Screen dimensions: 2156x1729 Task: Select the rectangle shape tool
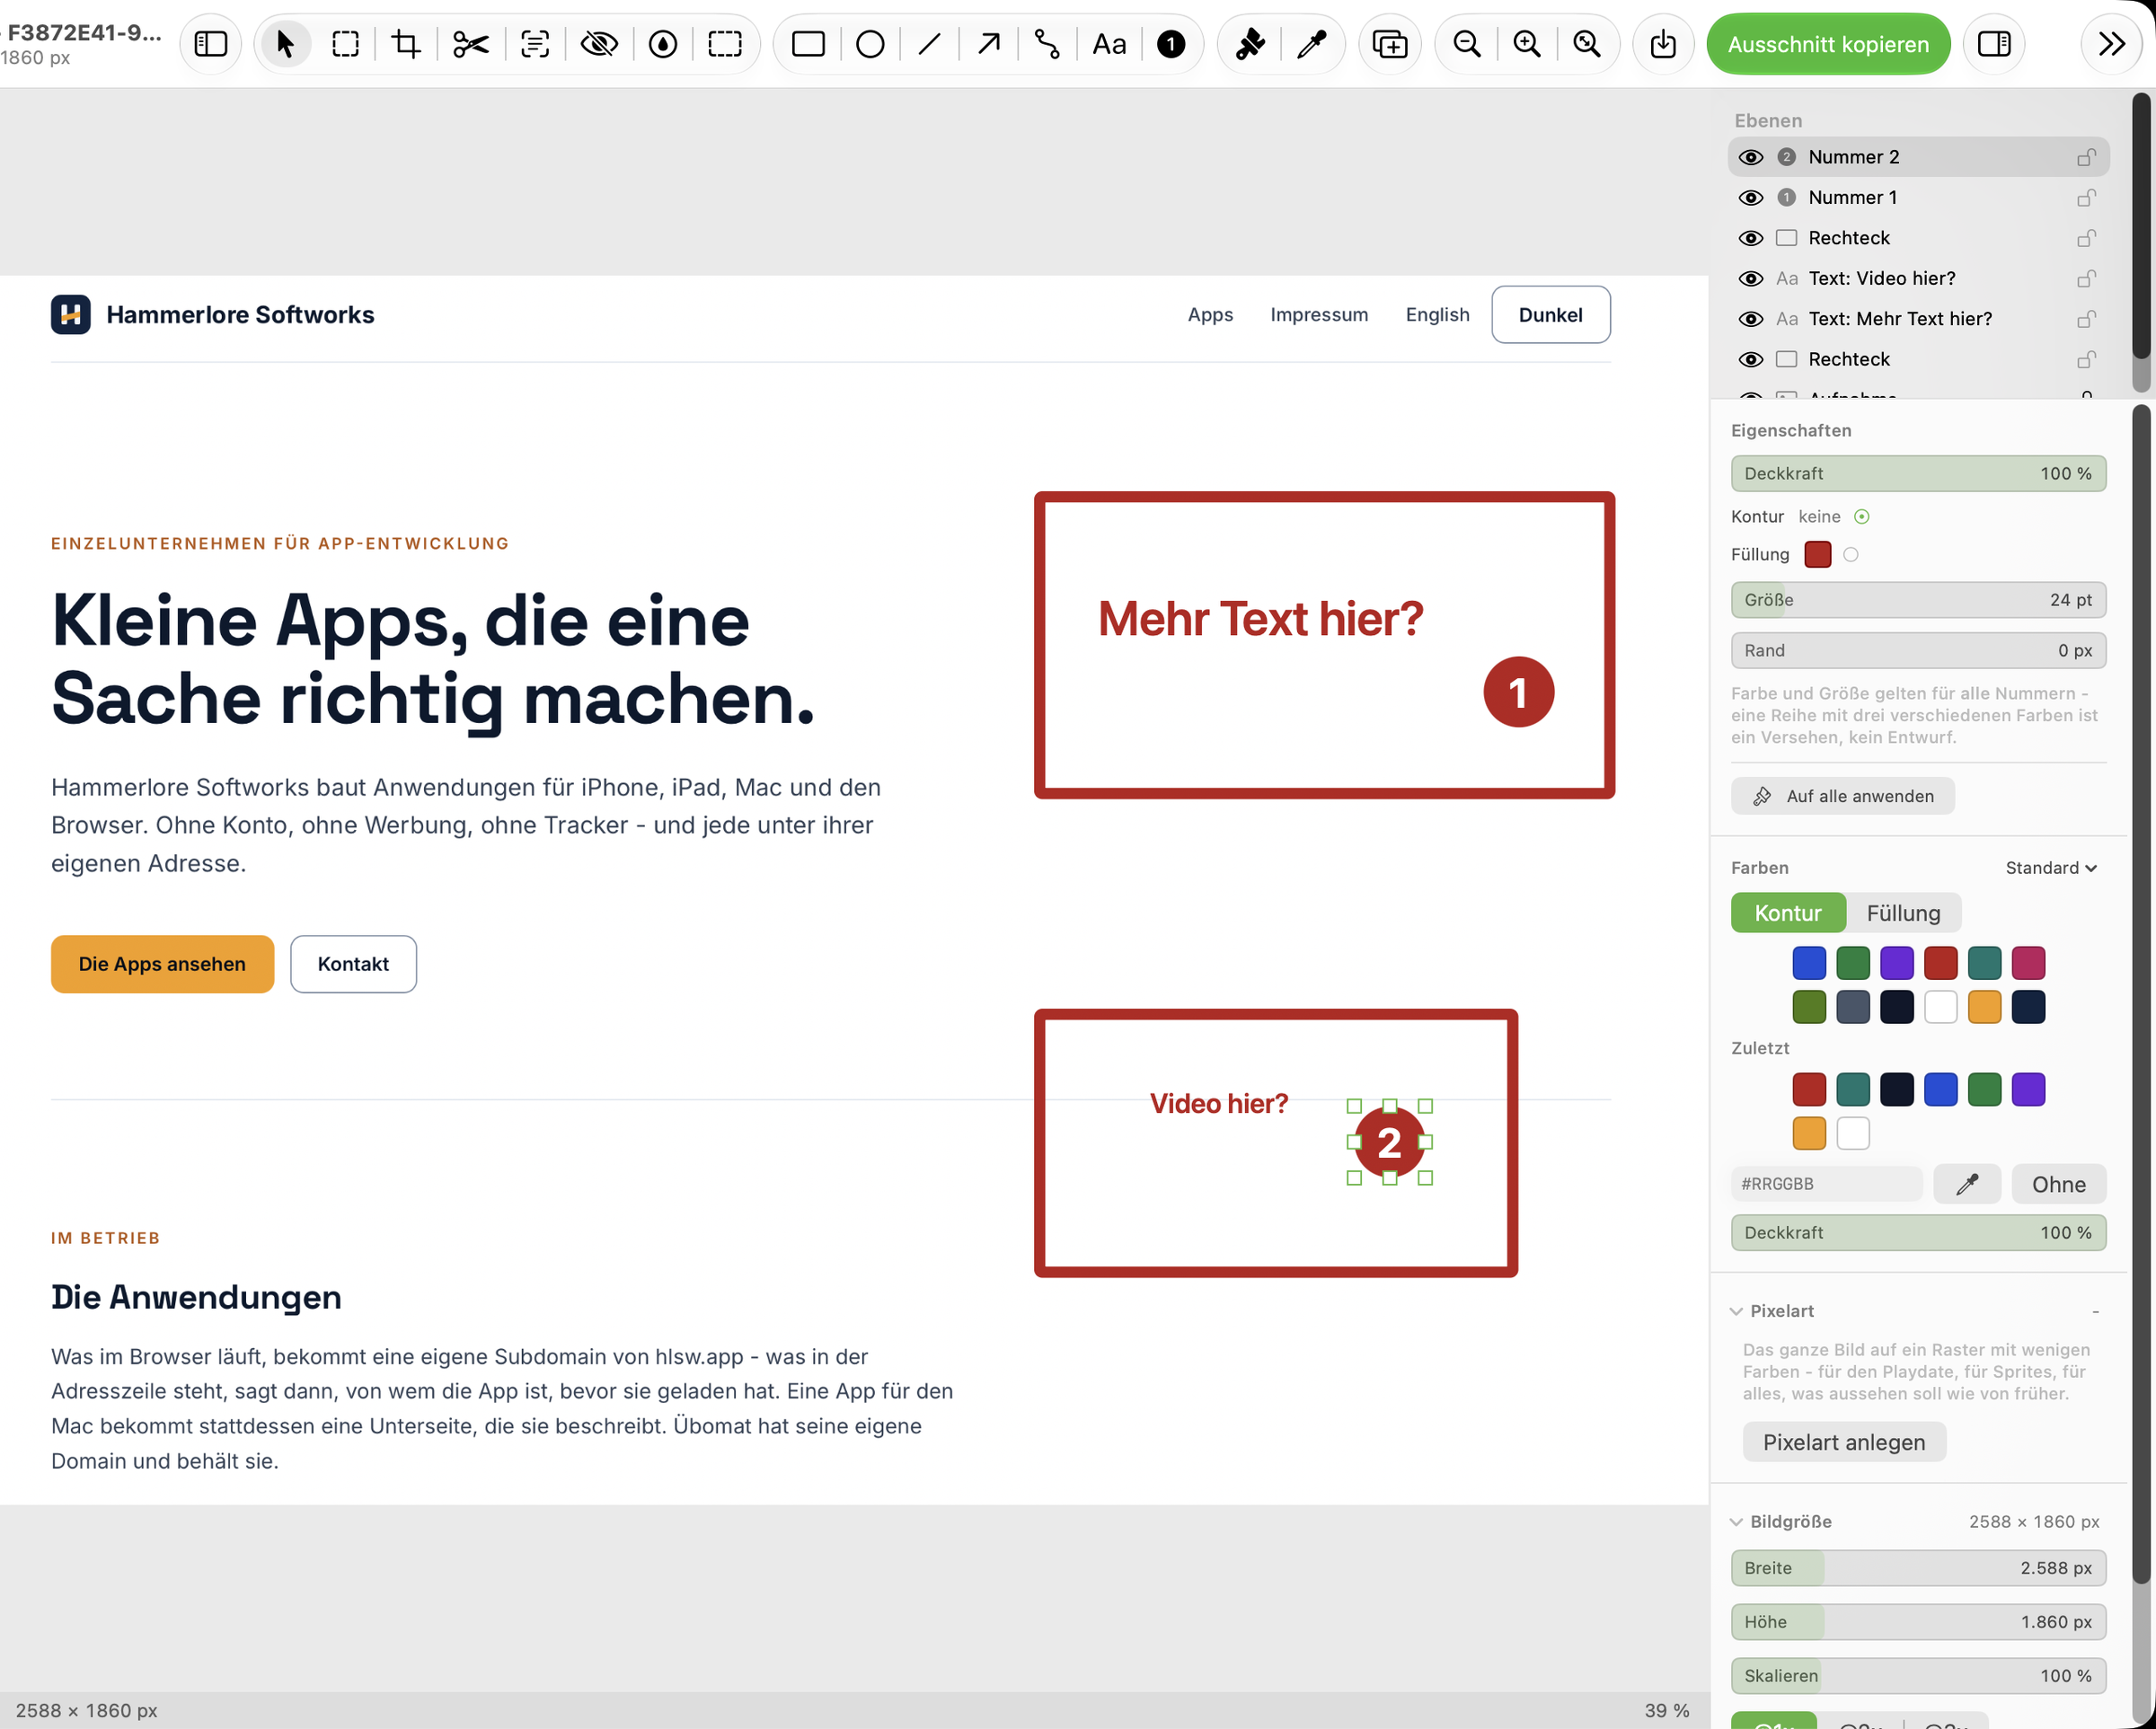pyautogui.click(x=808, y=44)
